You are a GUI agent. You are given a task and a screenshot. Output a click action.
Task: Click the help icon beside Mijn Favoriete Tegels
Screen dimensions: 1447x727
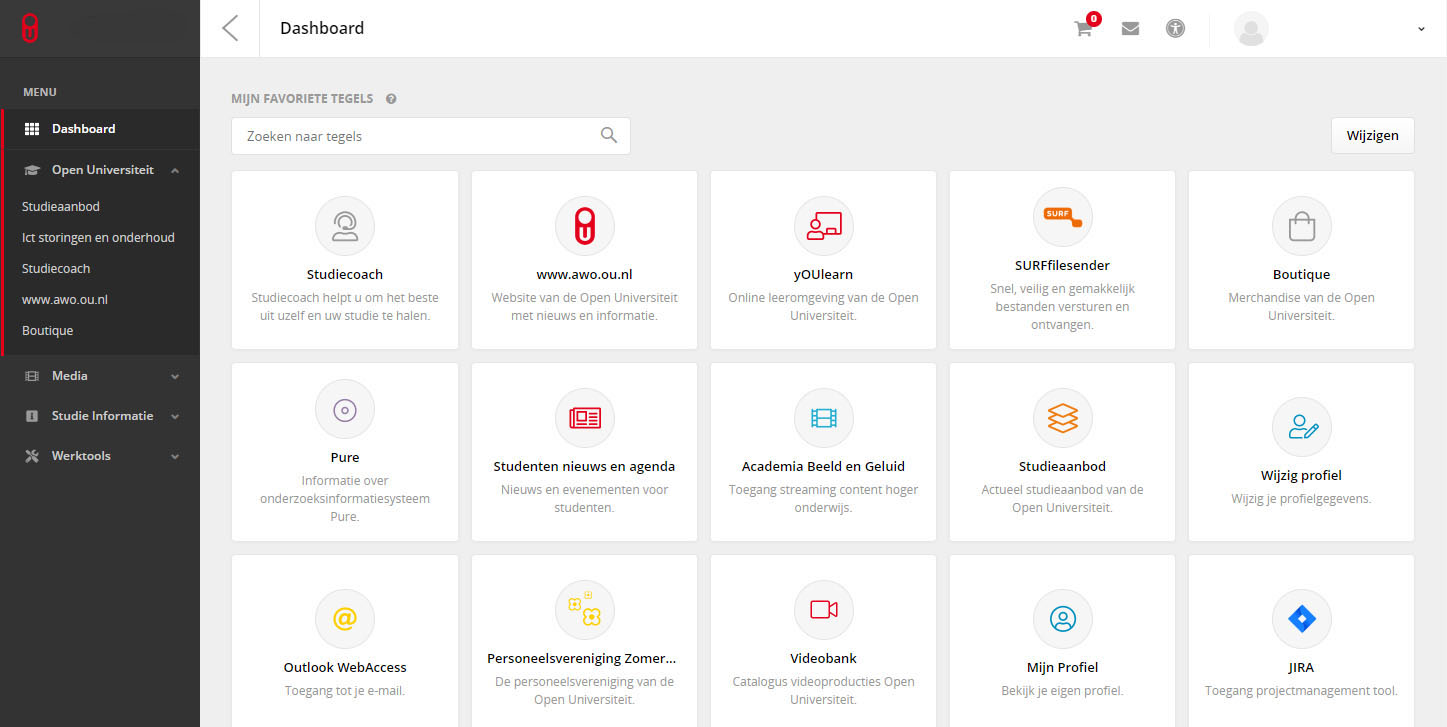point(391,99)
